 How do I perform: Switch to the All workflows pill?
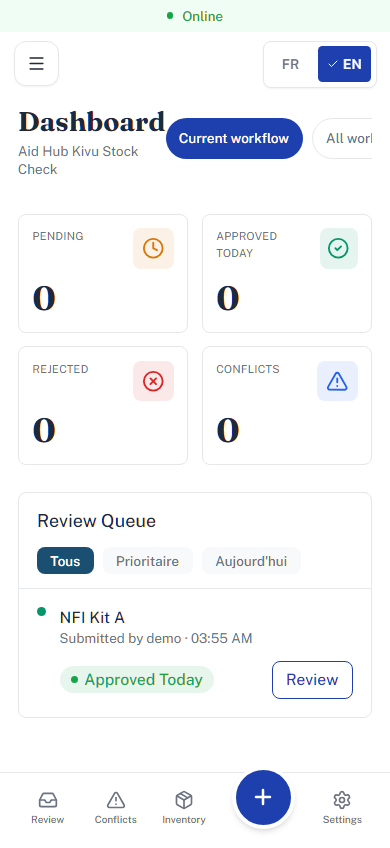point(343,138)
